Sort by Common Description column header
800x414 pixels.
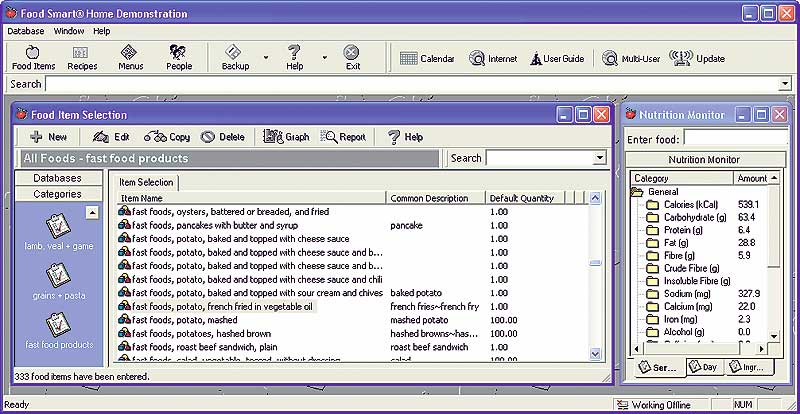pos(435,198)
